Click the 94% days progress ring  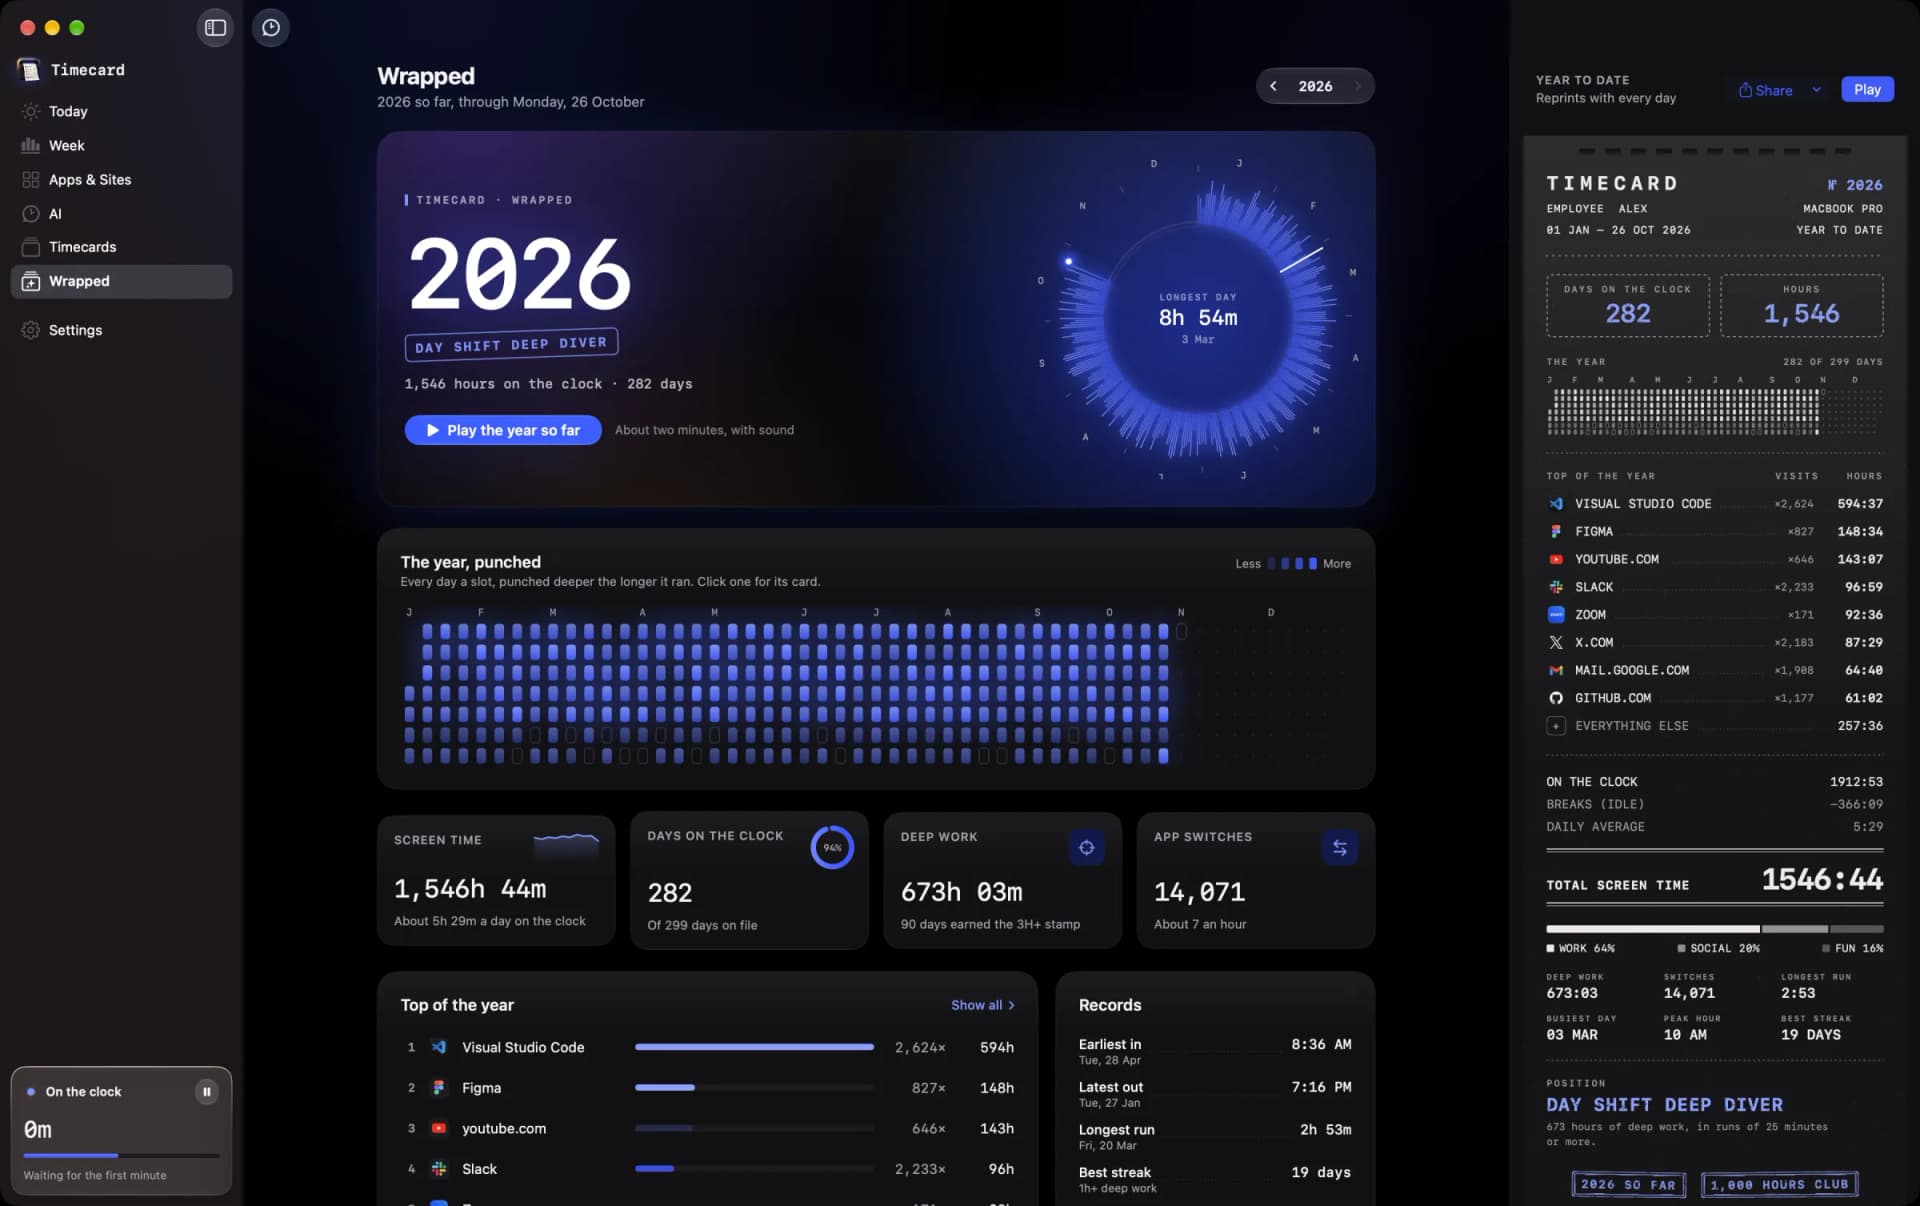click(832, 847)
